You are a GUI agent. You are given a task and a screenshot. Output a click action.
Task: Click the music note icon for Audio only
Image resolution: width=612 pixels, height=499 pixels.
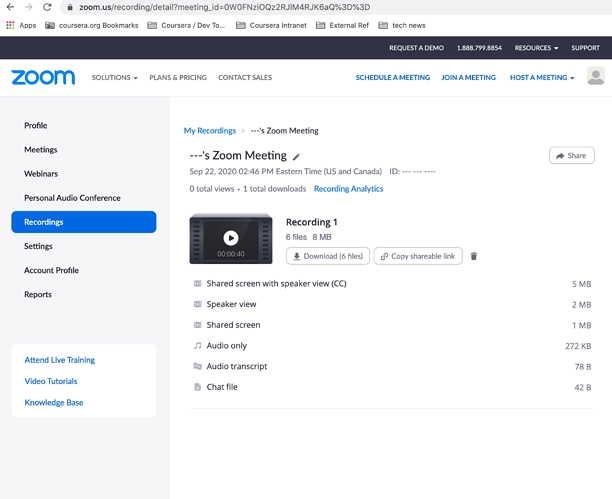click(x=197, y=346)
